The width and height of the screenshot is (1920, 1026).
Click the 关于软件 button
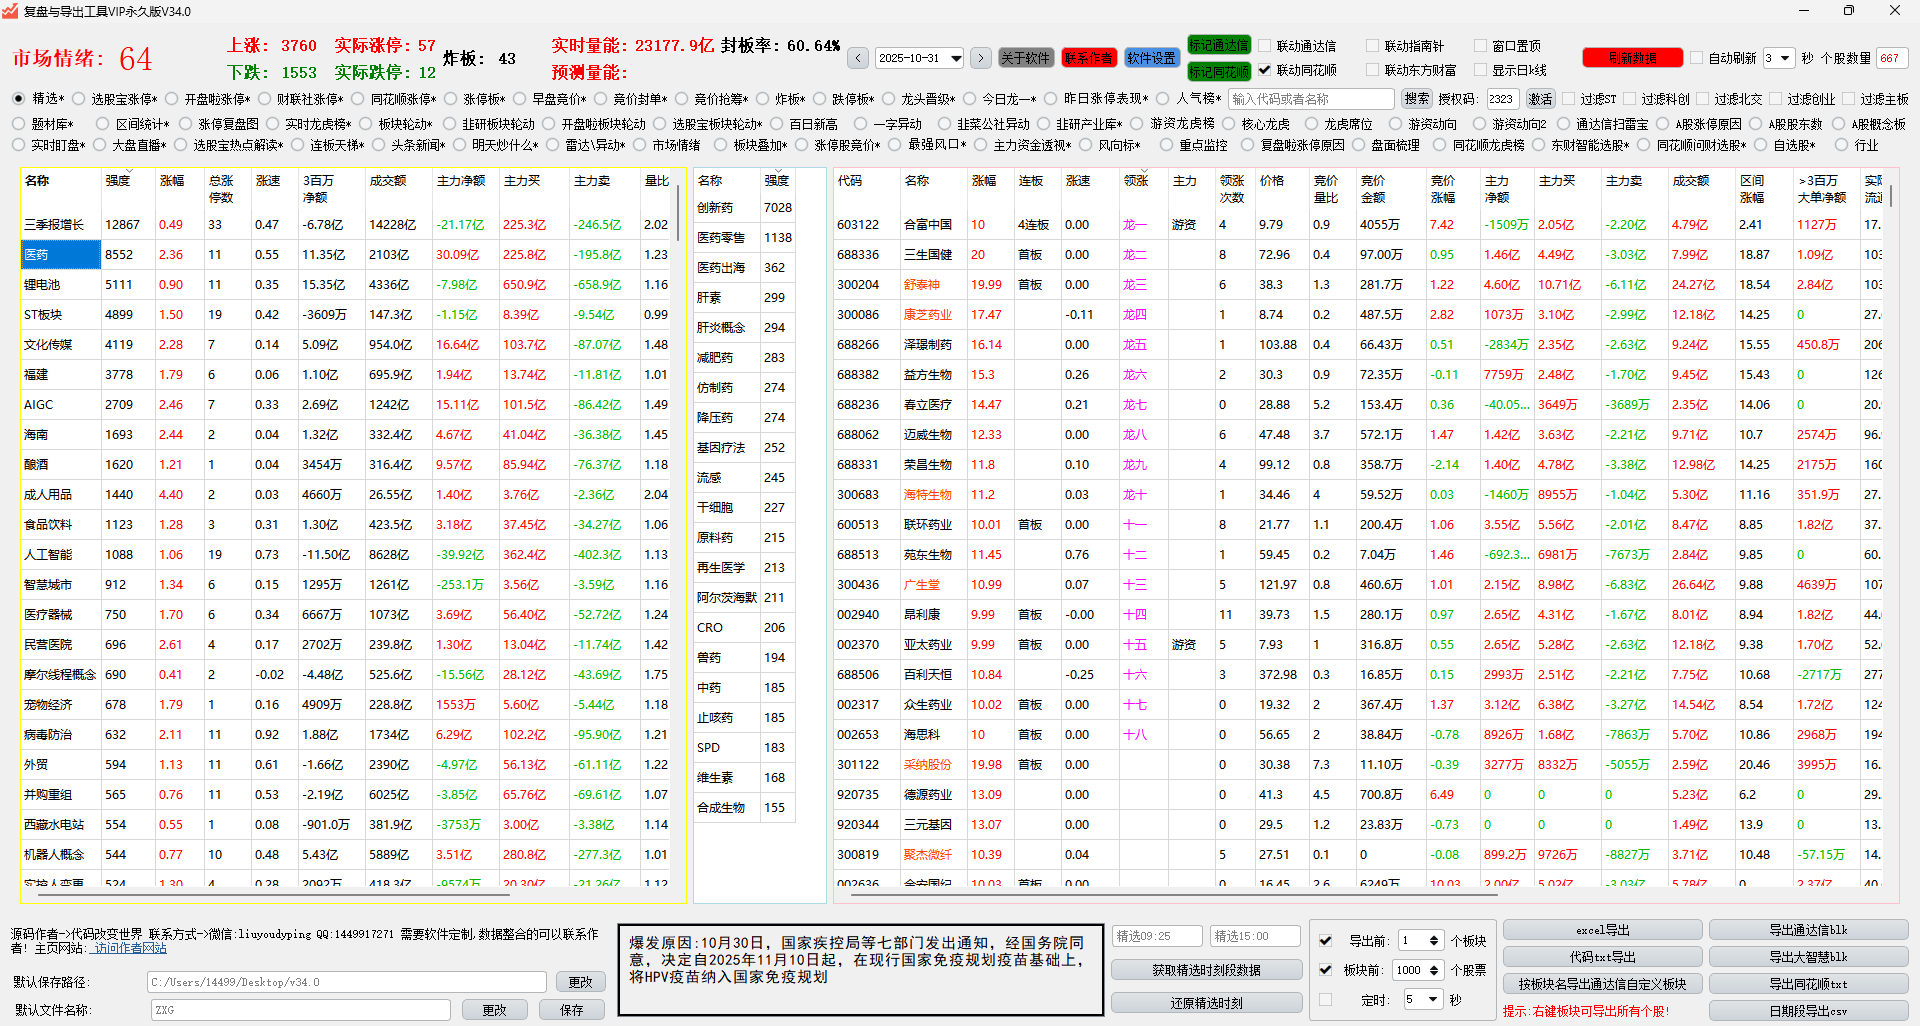[x=1025, y=58]
